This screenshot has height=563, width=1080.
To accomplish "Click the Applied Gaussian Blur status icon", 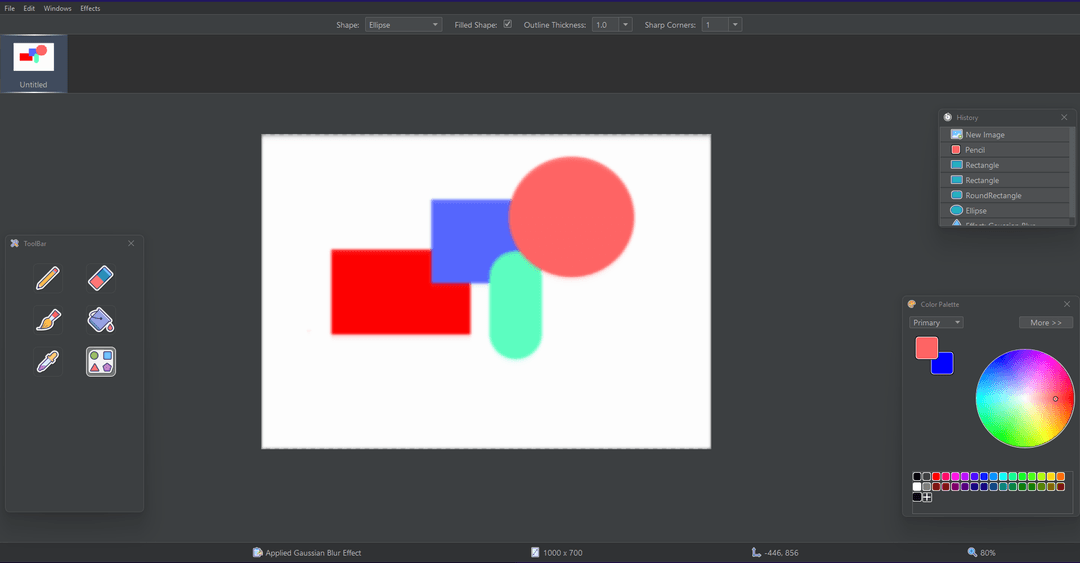I will pyautogui.click(x=258, y=552).
